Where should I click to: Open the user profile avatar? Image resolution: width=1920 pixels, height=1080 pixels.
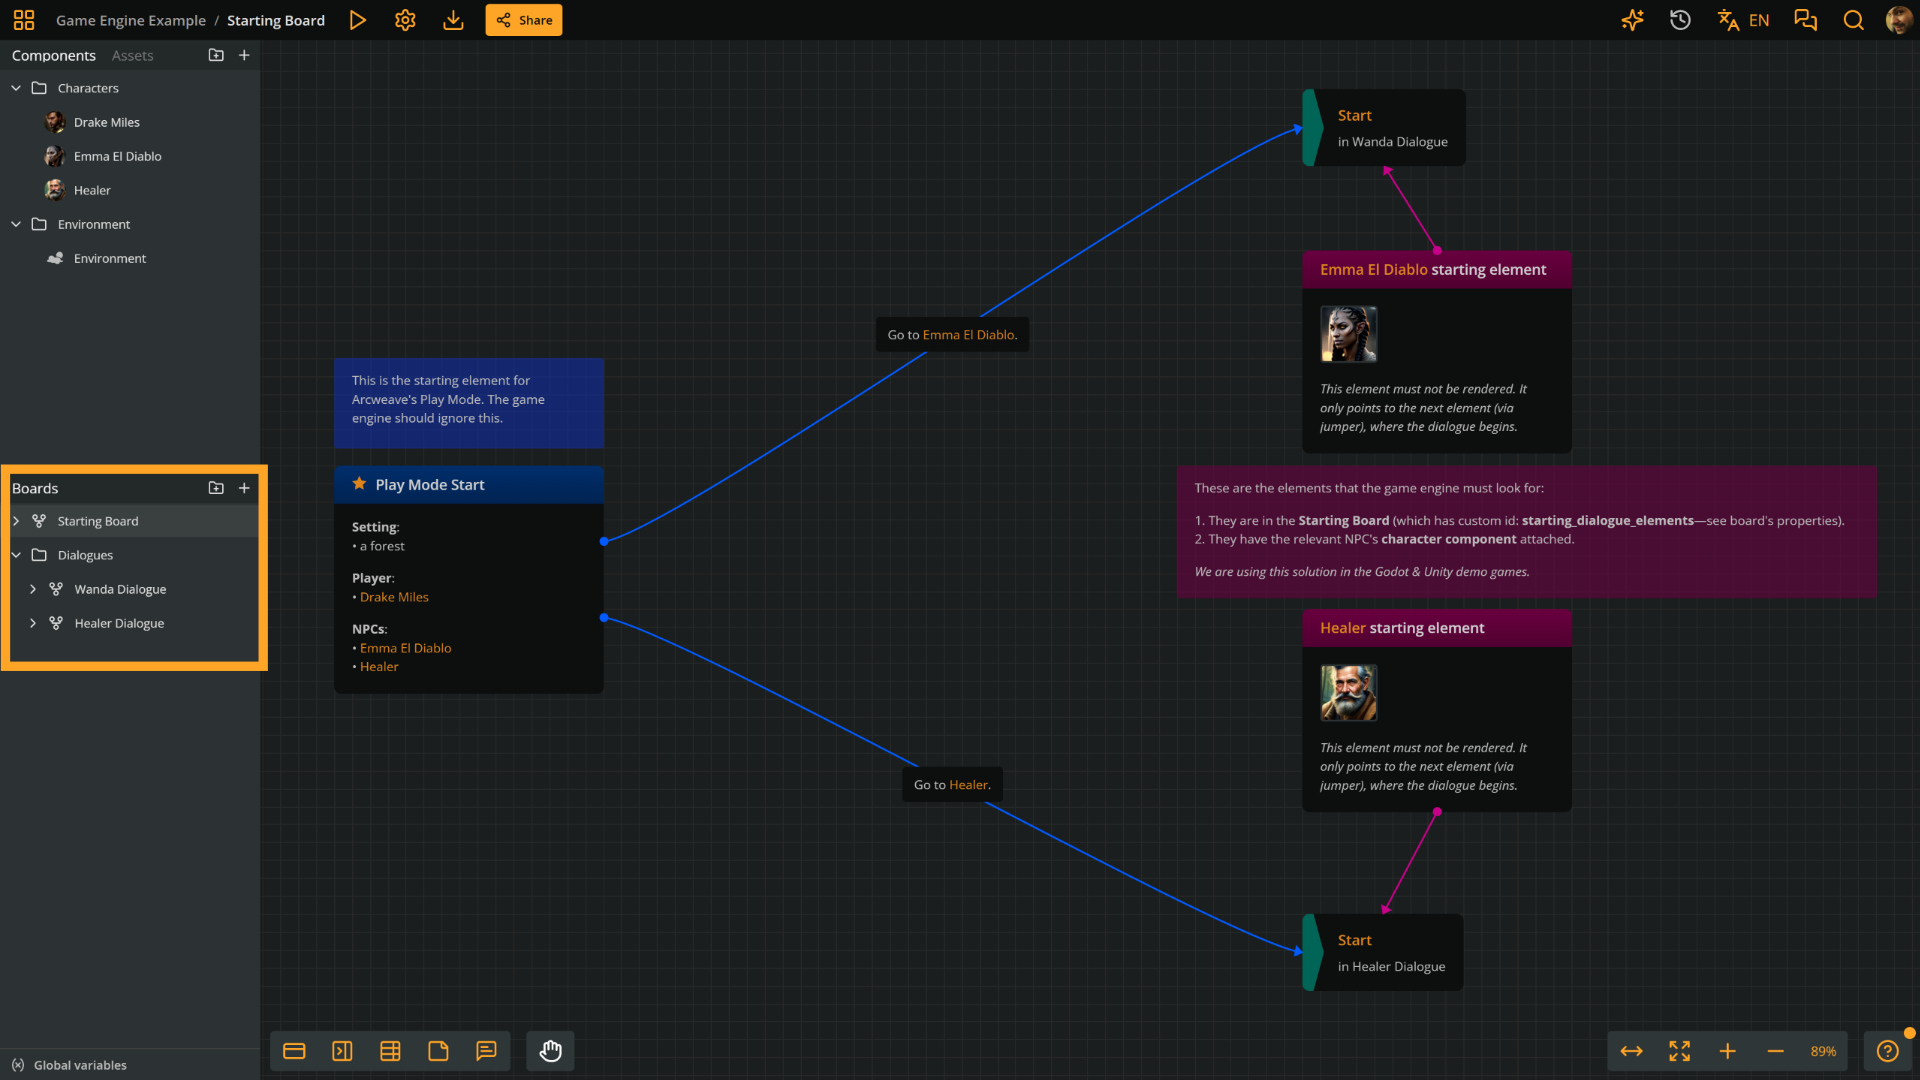tap(1898, 20)
